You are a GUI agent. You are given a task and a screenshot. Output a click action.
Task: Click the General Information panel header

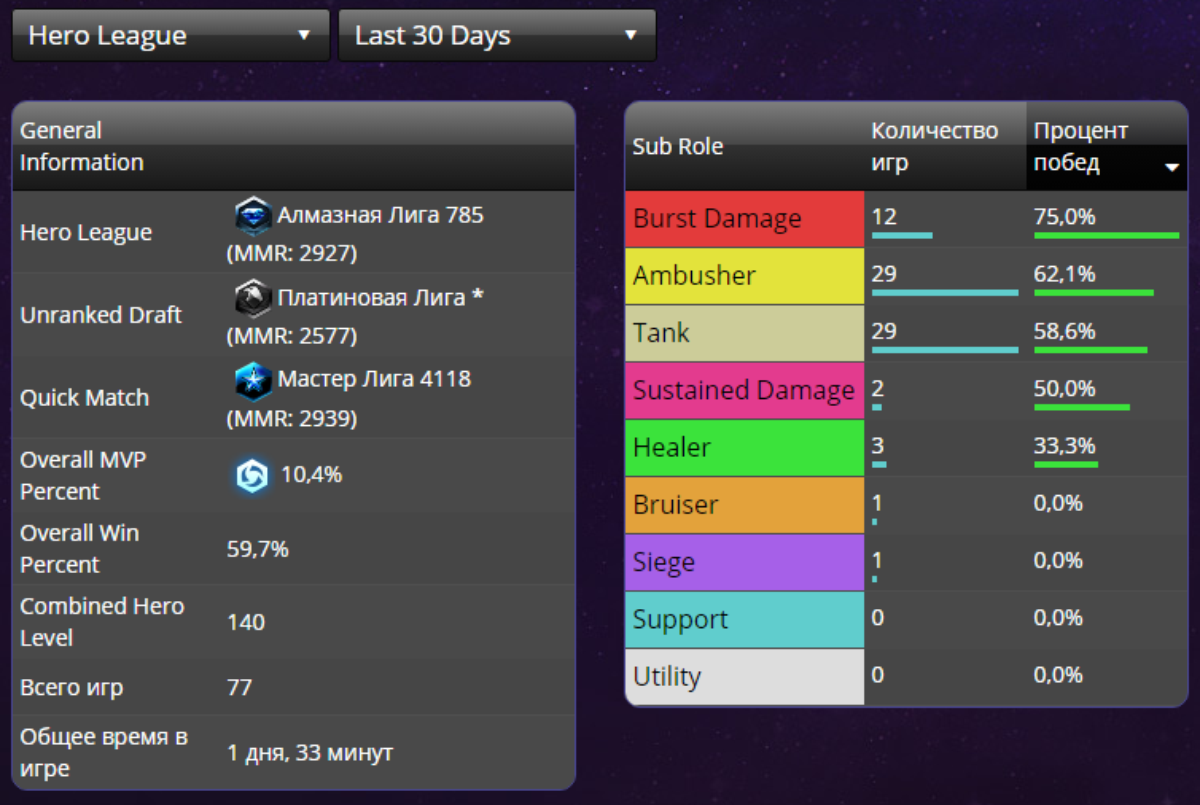[294, 146]
